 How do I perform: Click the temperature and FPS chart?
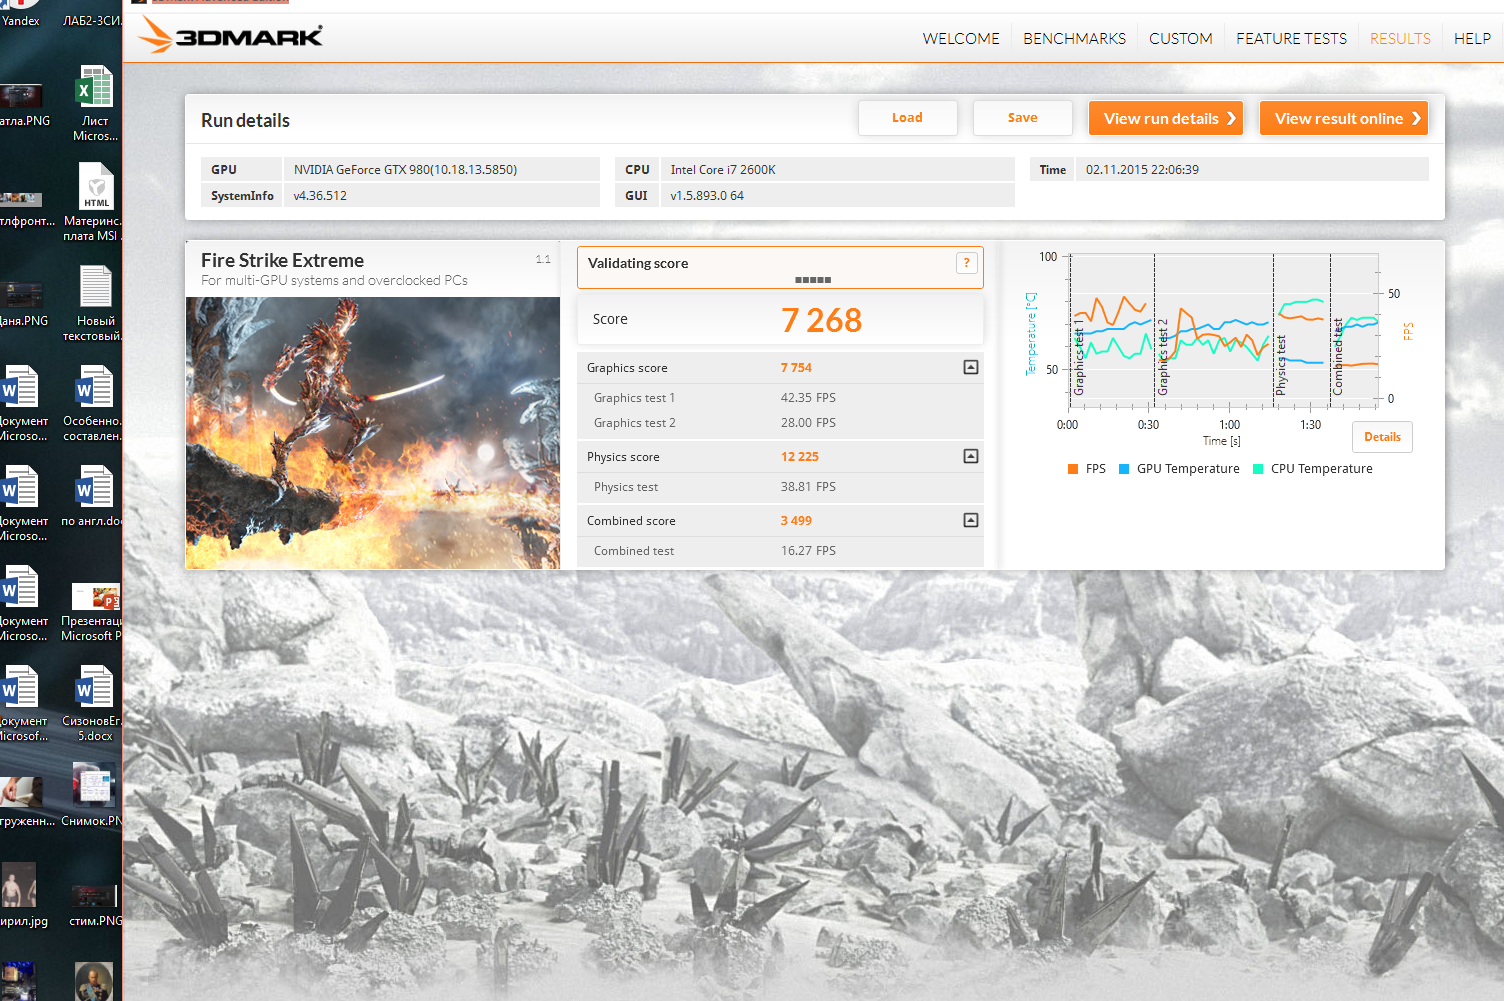tap(1222, 331)
